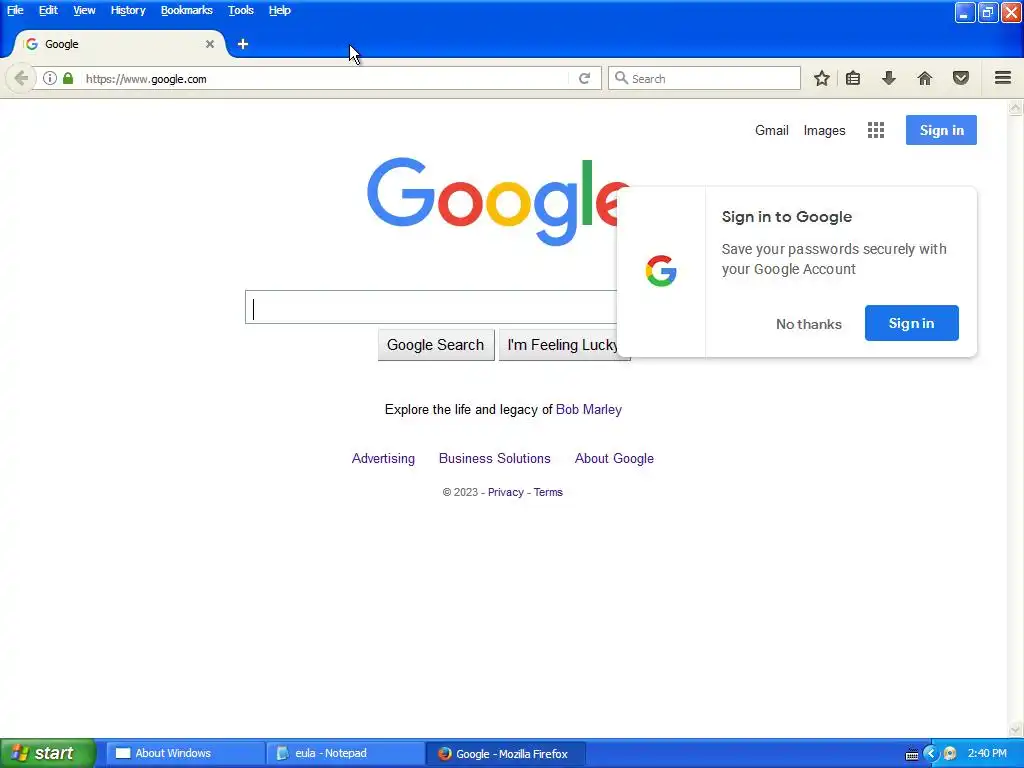Open the Tools menu
The width and height of the screenshot is (1024, 768).
click(240, 10)
